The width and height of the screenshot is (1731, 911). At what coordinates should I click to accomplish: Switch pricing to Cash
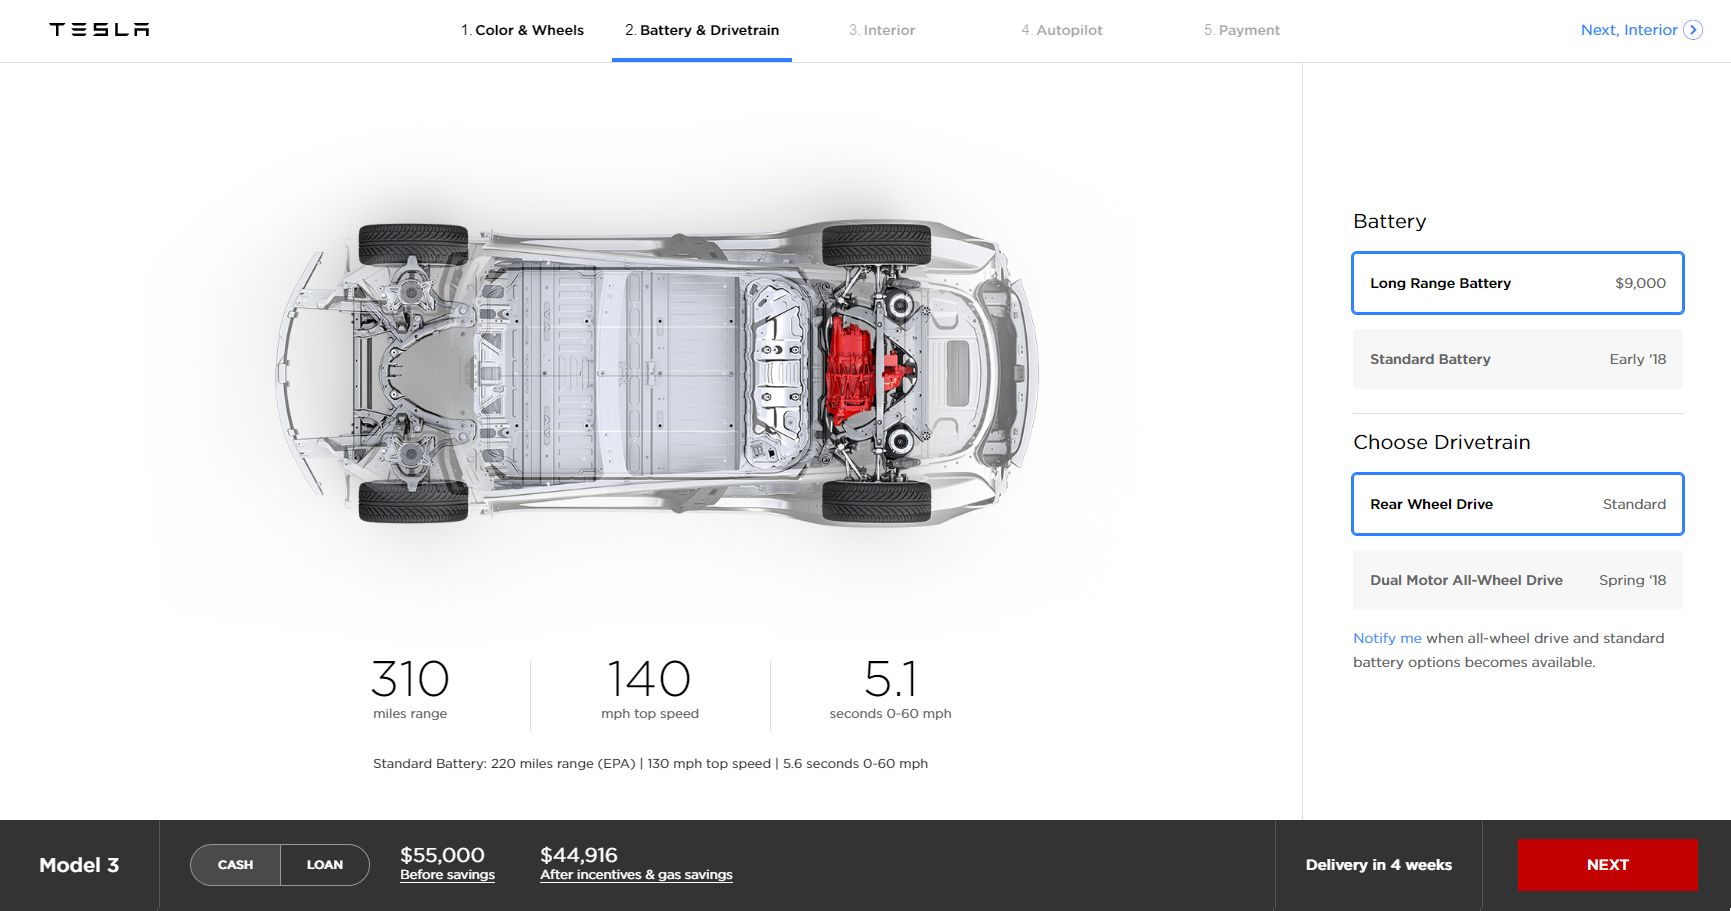tap(236, 865)
